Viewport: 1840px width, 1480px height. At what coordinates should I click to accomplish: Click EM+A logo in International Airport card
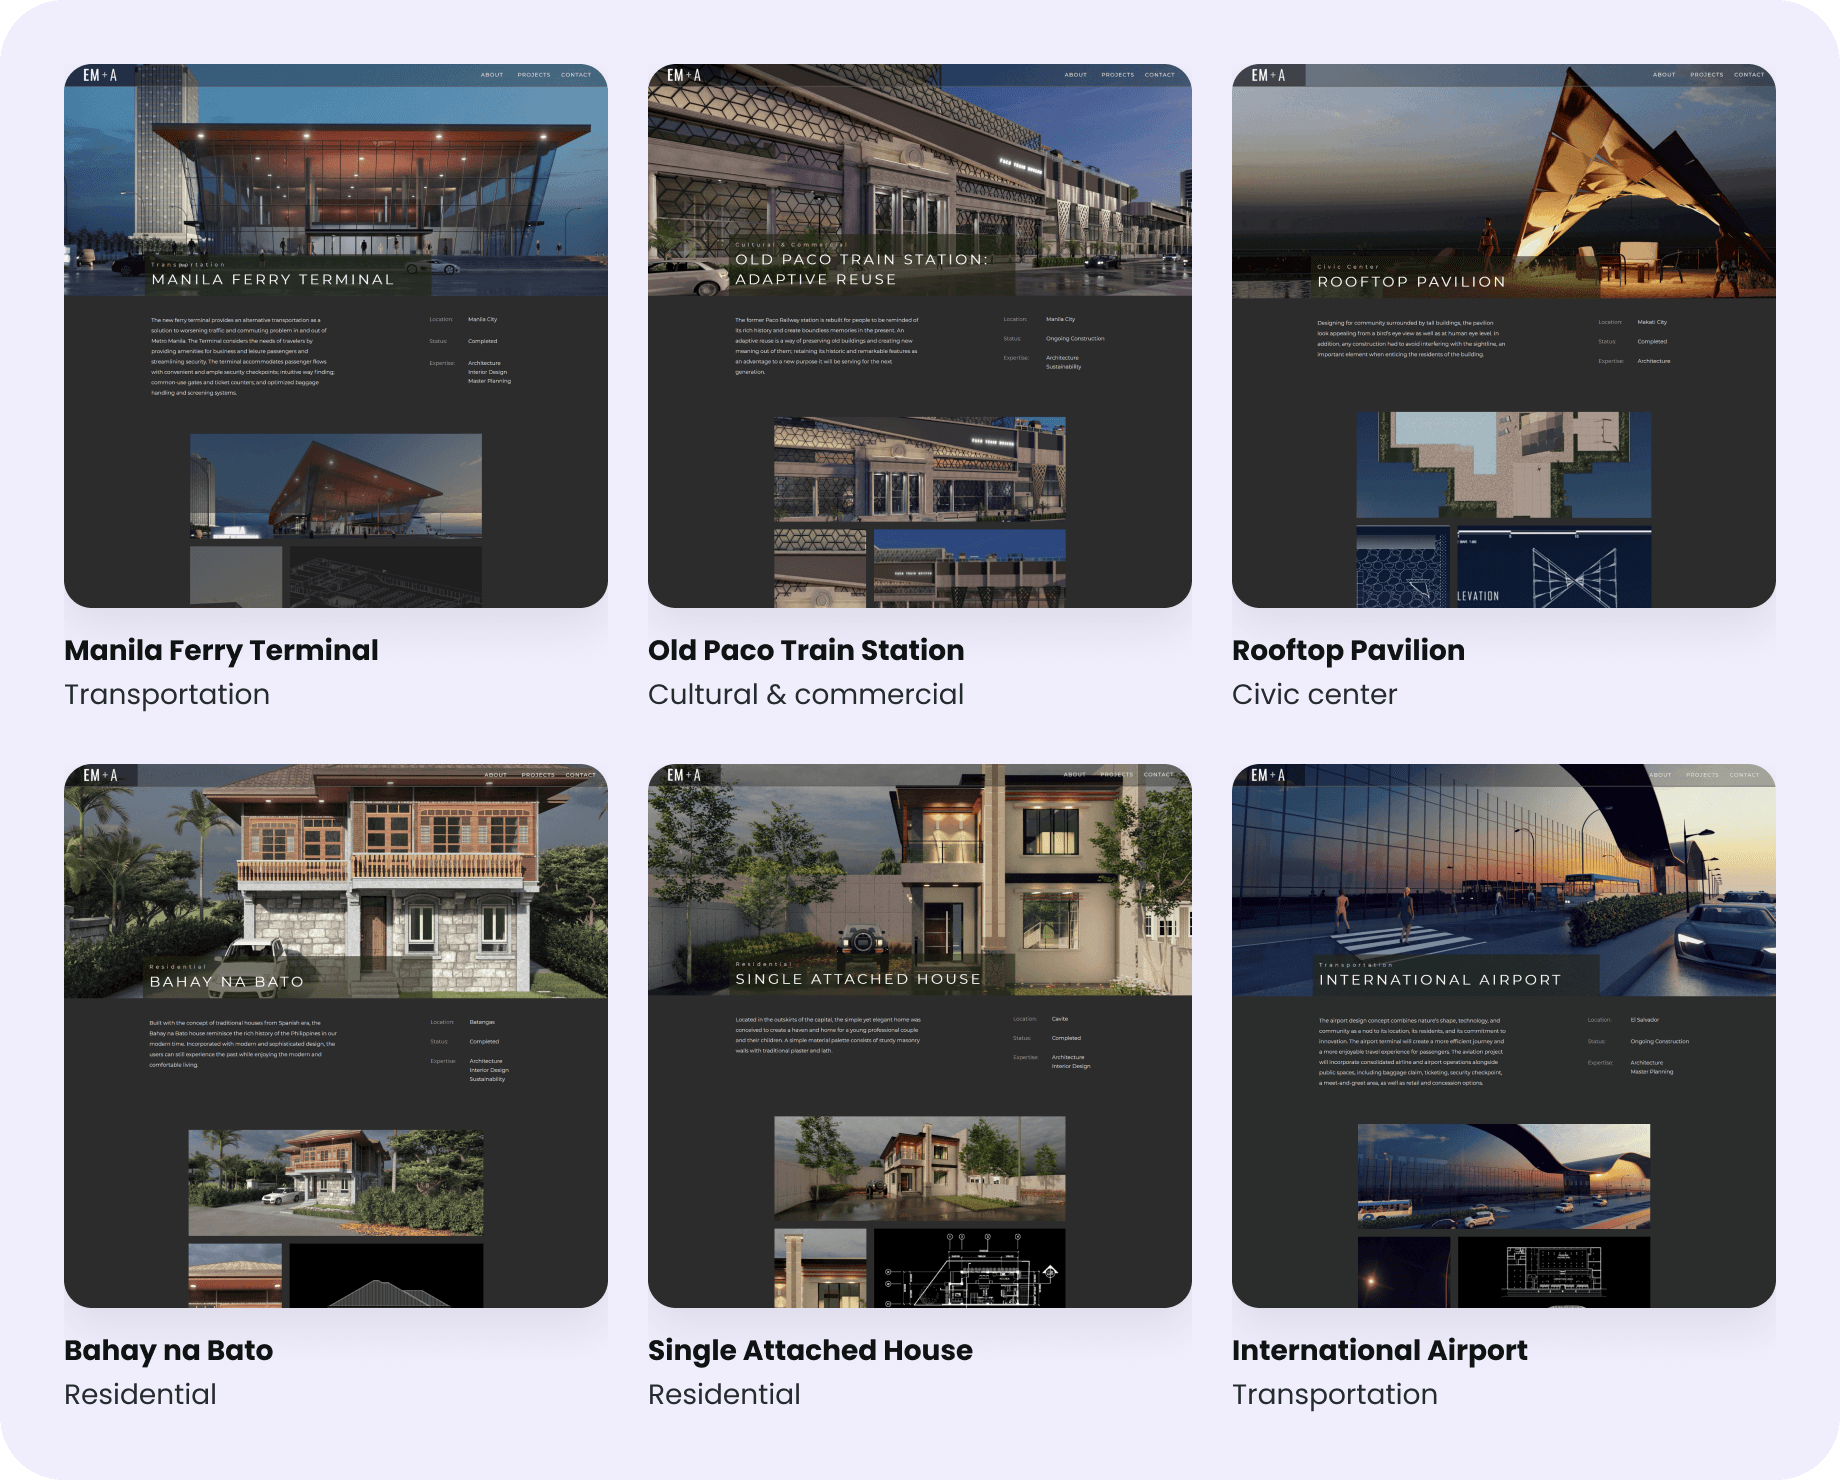pos(1268,775)
